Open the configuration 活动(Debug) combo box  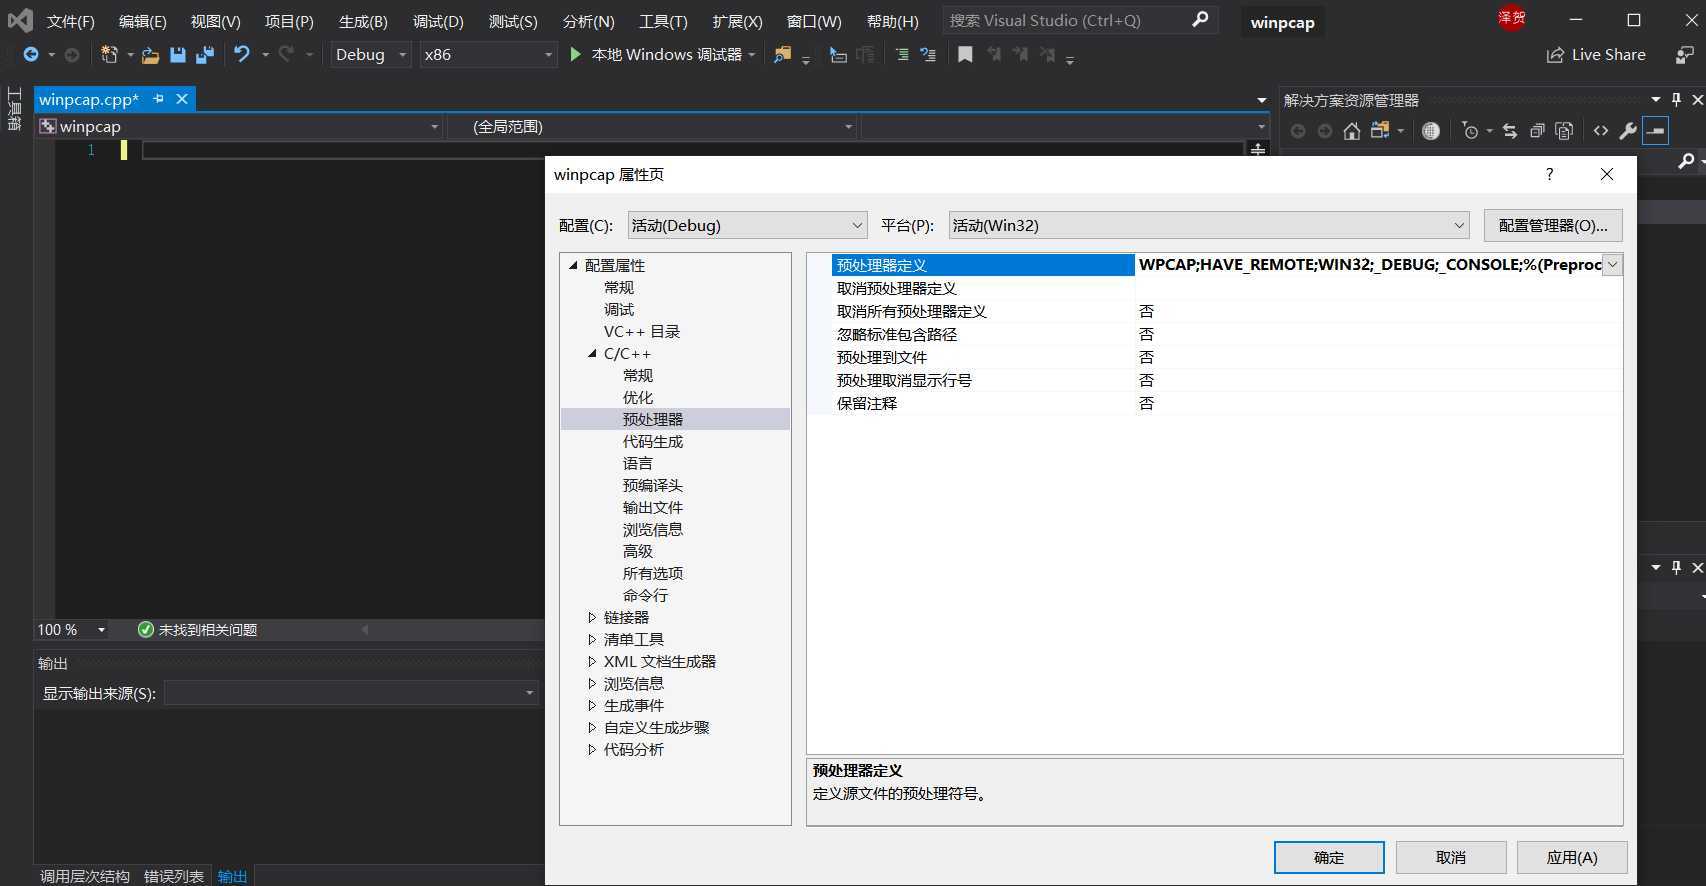click(x=747, y=225)
